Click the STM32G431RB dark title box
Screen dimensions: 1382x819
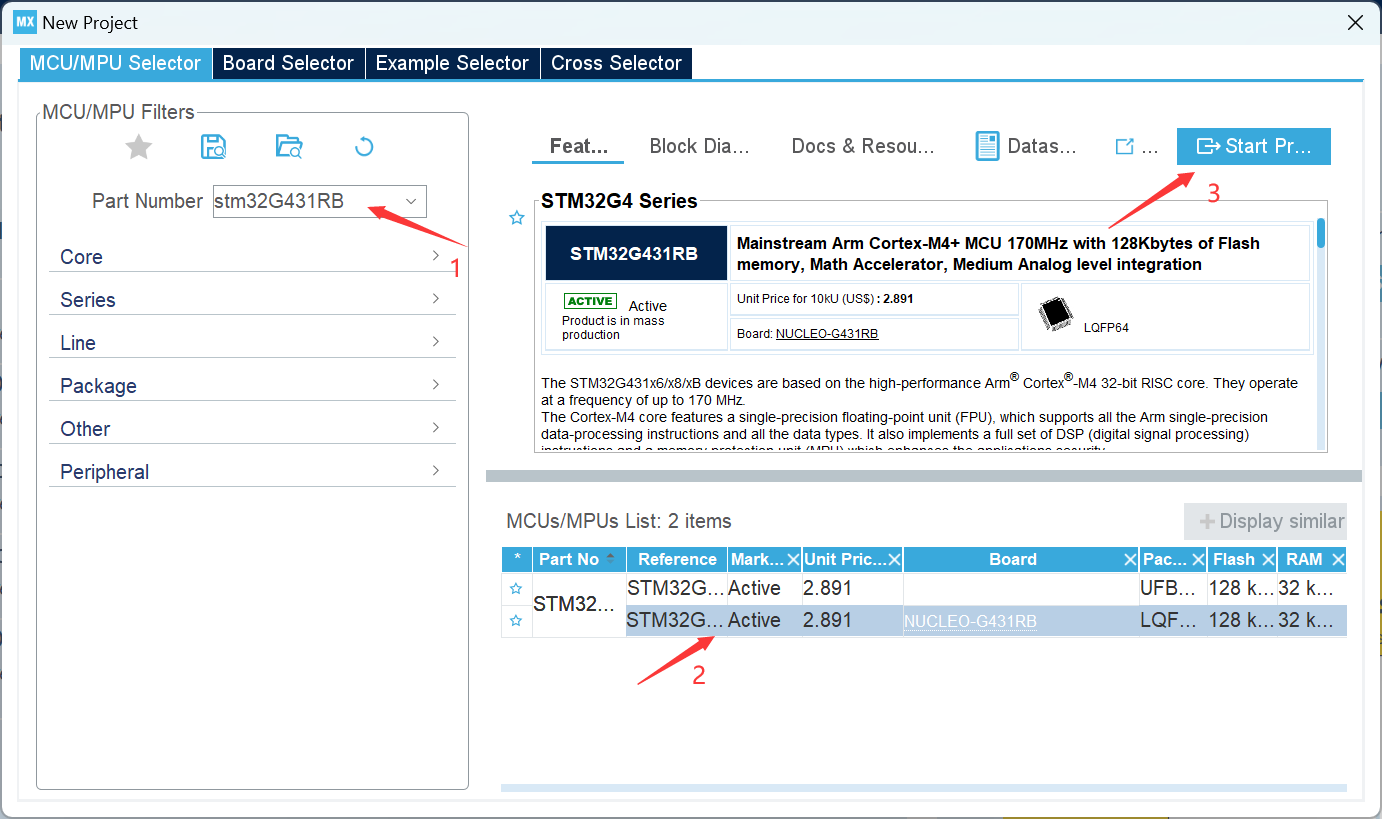[636, 253]
